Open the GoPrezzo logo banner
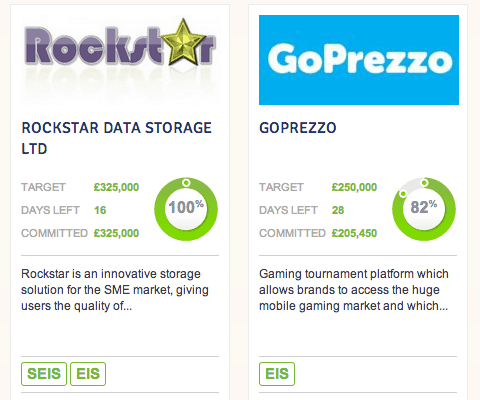The height and width of the screenshot is (400, 480). pyautogui.click(x=359, y=60)
